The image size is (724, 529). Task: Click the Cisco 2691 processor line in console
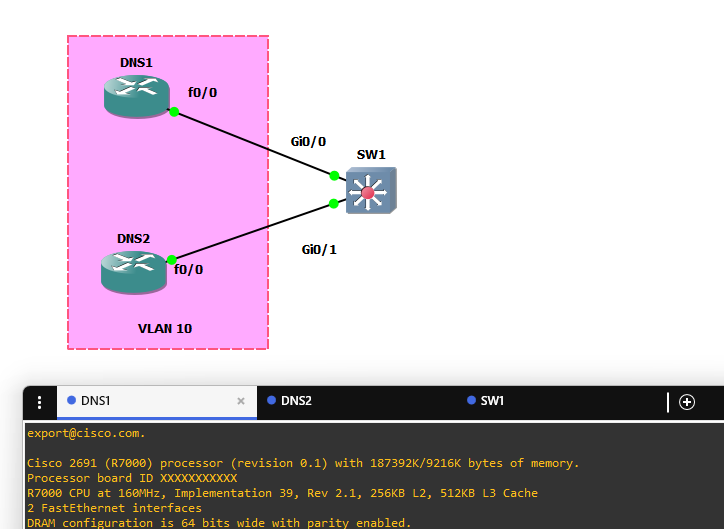pyautogui.click(x=303, y=463)
